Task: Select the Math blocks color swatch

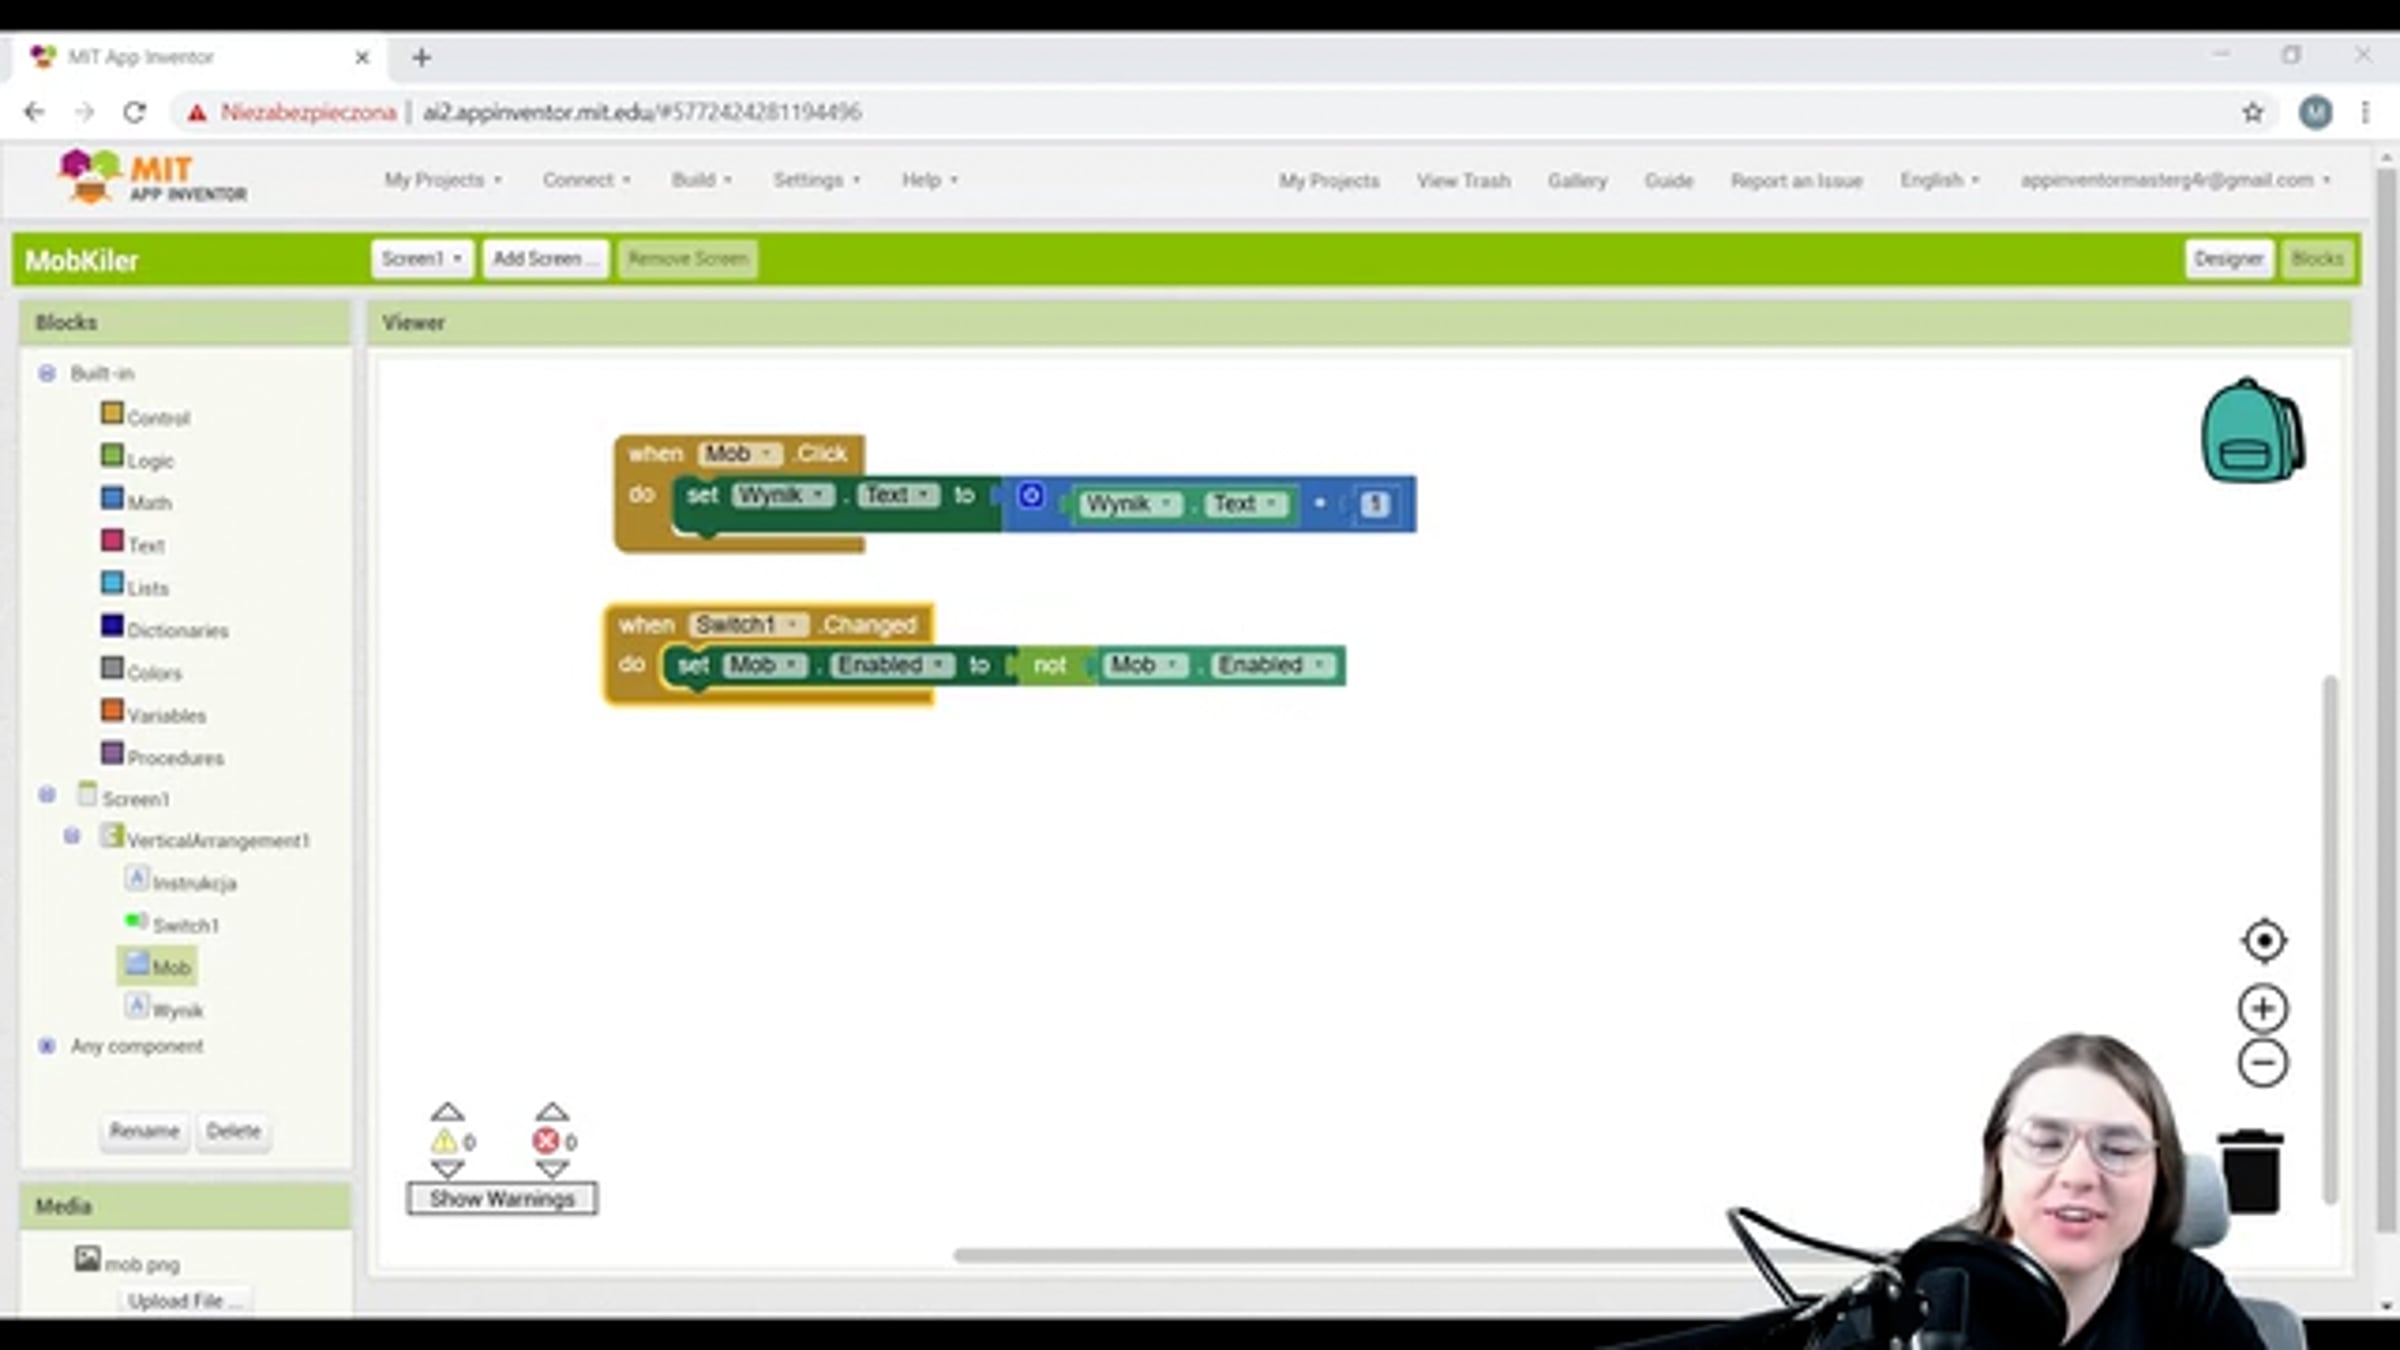Action: point(112,499)
